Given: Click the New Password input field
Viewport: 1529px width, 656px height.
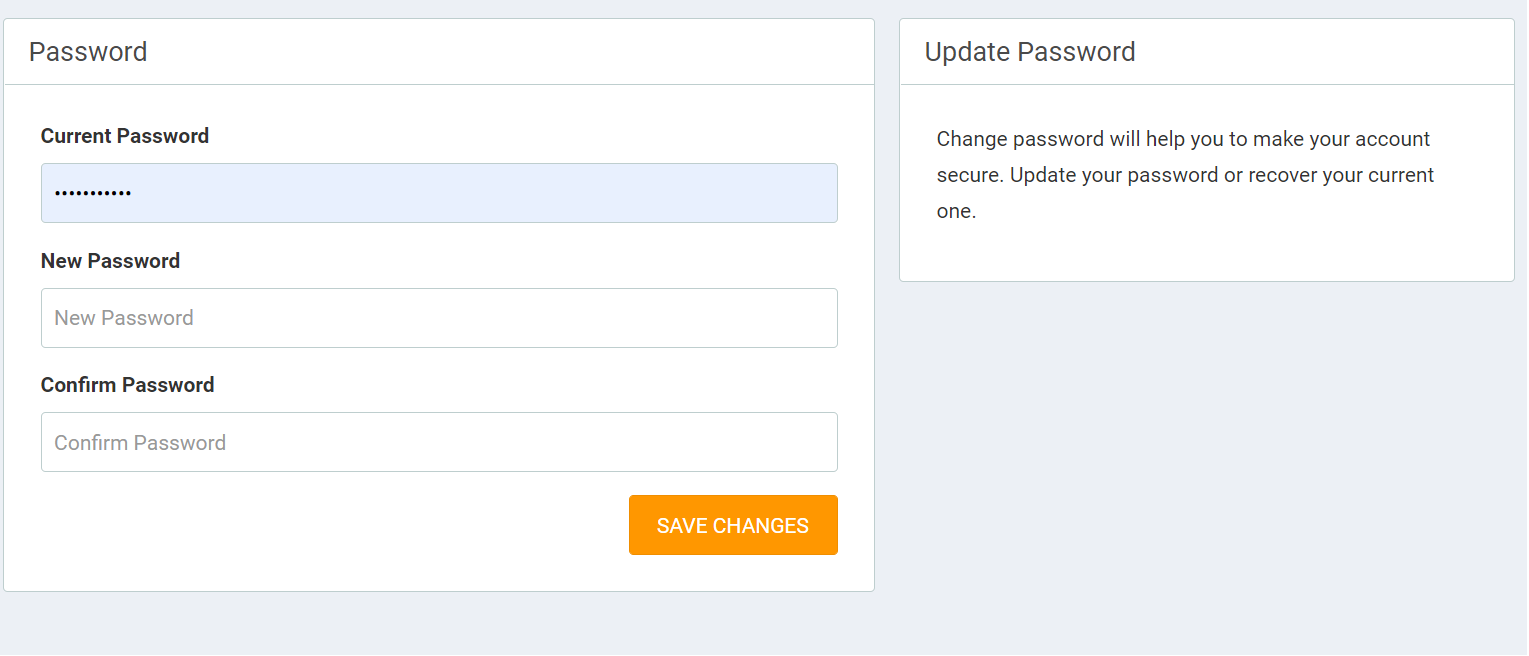Looking at the screenshot, I should [438, 318].
